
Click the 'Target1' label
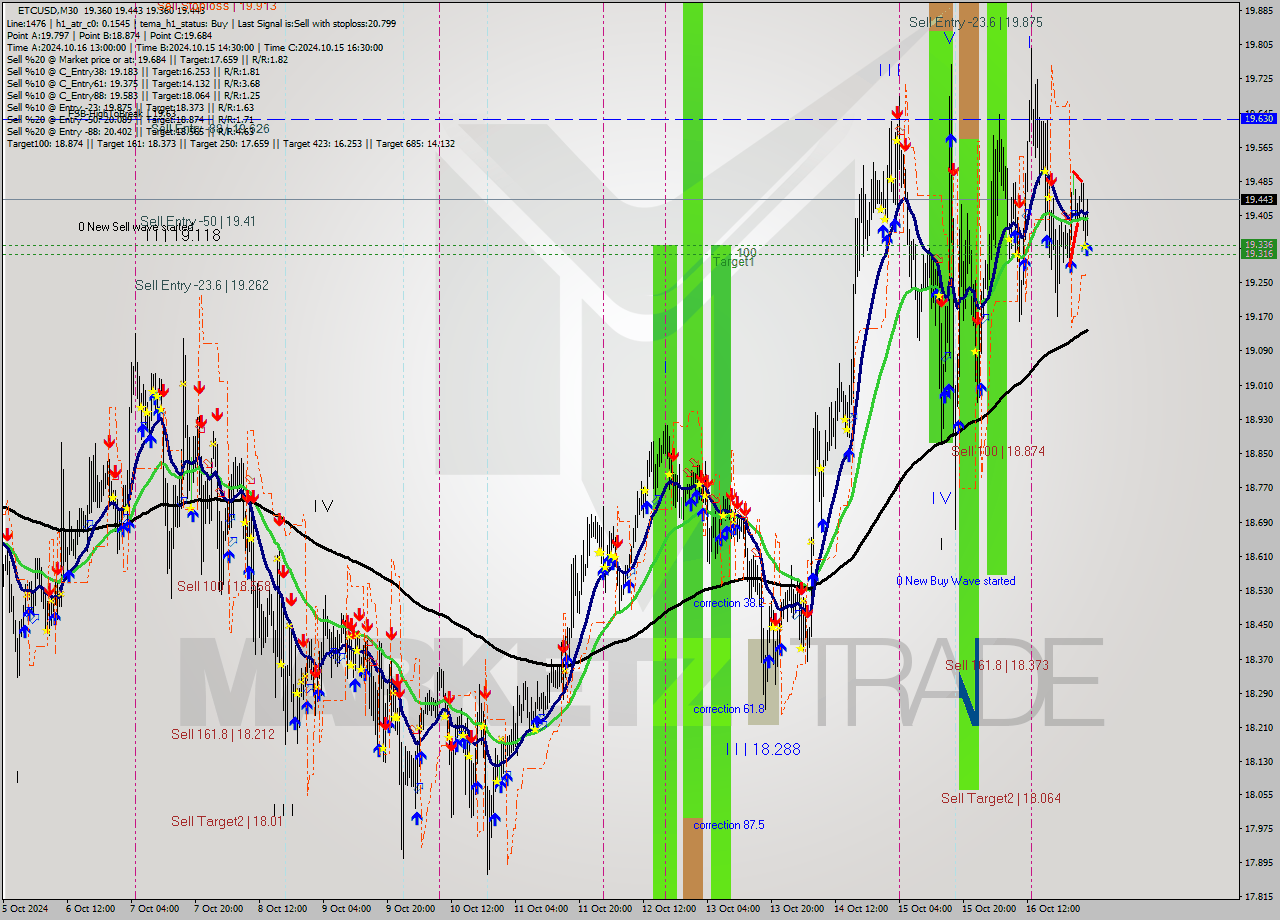(x=733, y=261)
